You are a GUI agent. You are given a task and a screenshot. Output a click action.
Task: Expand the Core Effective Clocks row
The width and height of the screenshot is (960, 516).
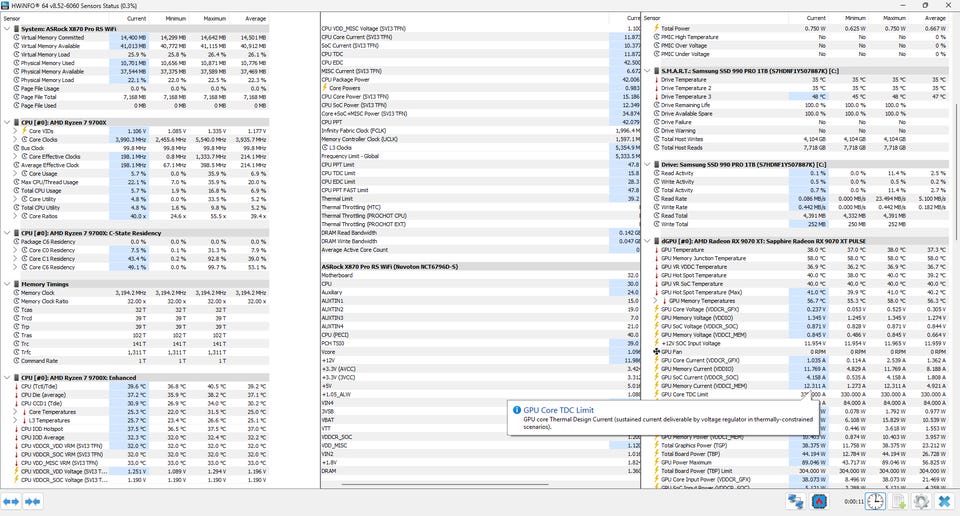coord(15,157)
